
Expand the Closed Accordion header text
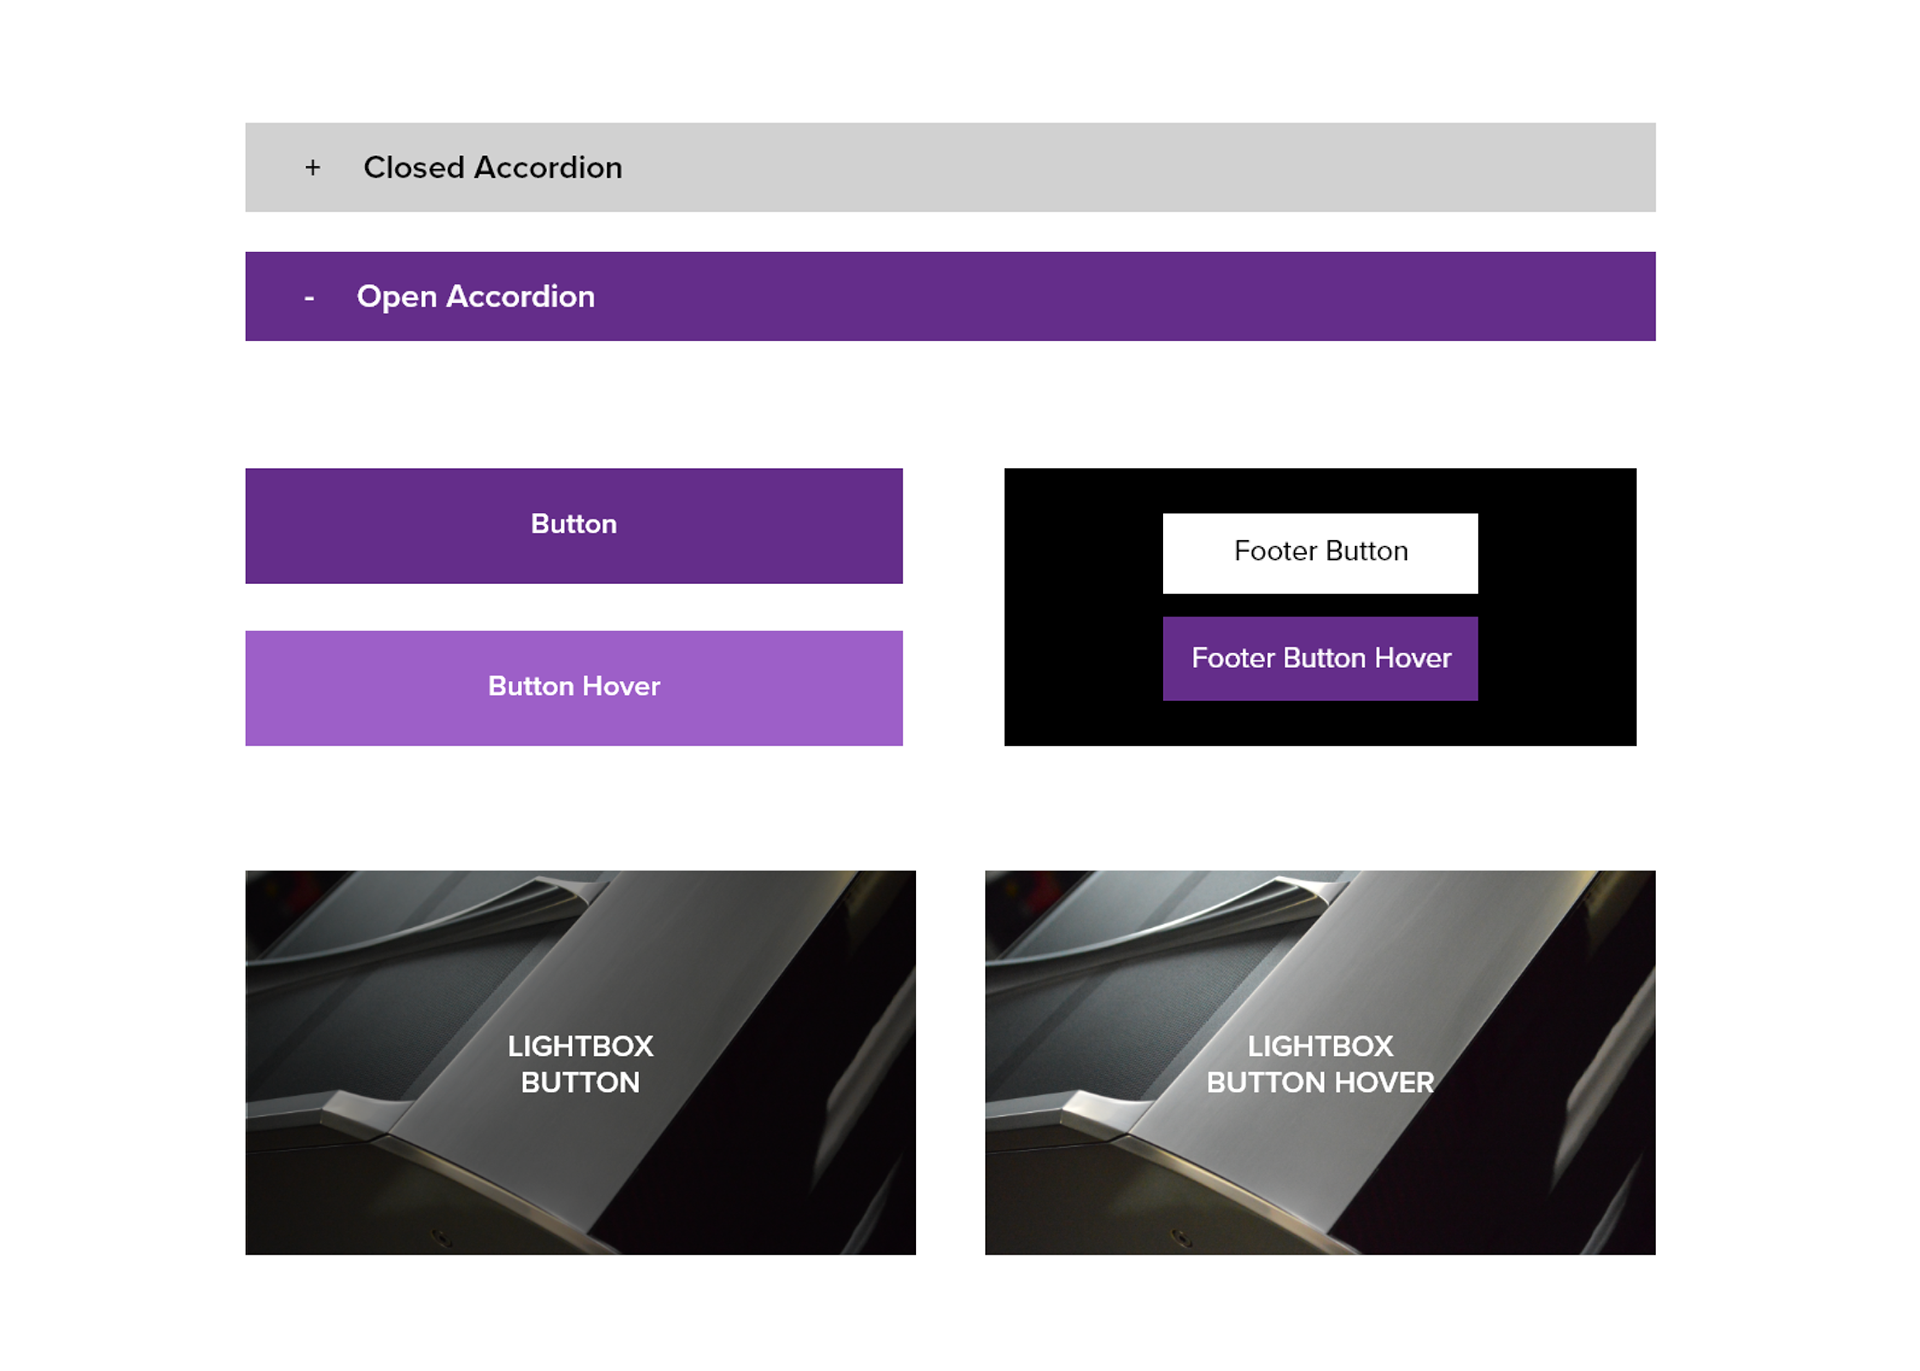point(492,168)
